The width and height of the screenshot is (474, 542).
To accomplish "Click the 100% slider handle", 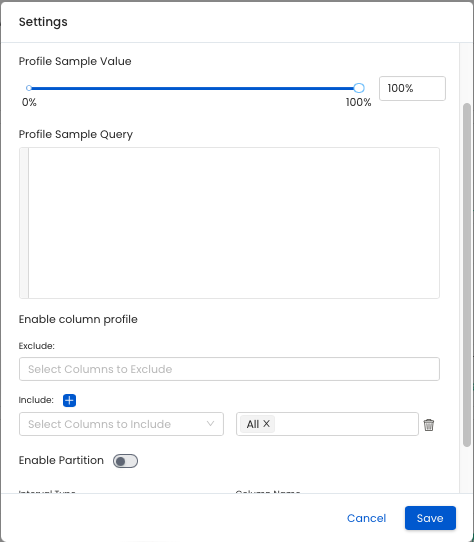I will [x=359, y=88].
